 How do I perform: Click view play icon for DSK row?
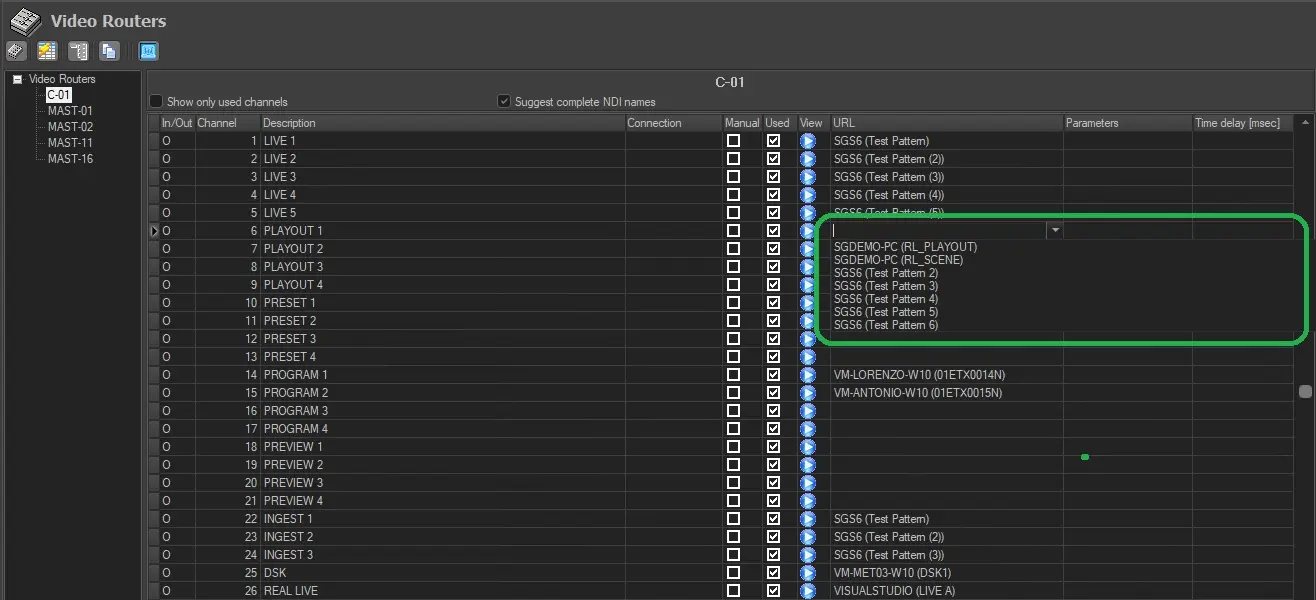(808, 573)
